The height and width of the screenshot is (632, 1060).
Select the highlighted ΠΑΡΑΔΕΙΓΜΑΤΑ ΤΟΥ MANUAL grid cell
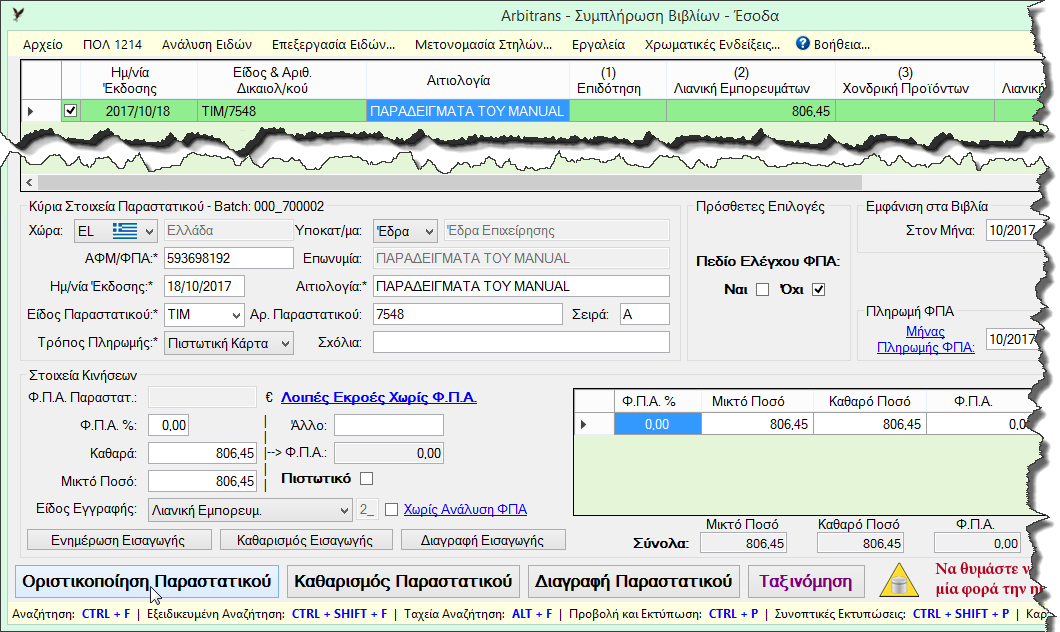coord(468,112)
